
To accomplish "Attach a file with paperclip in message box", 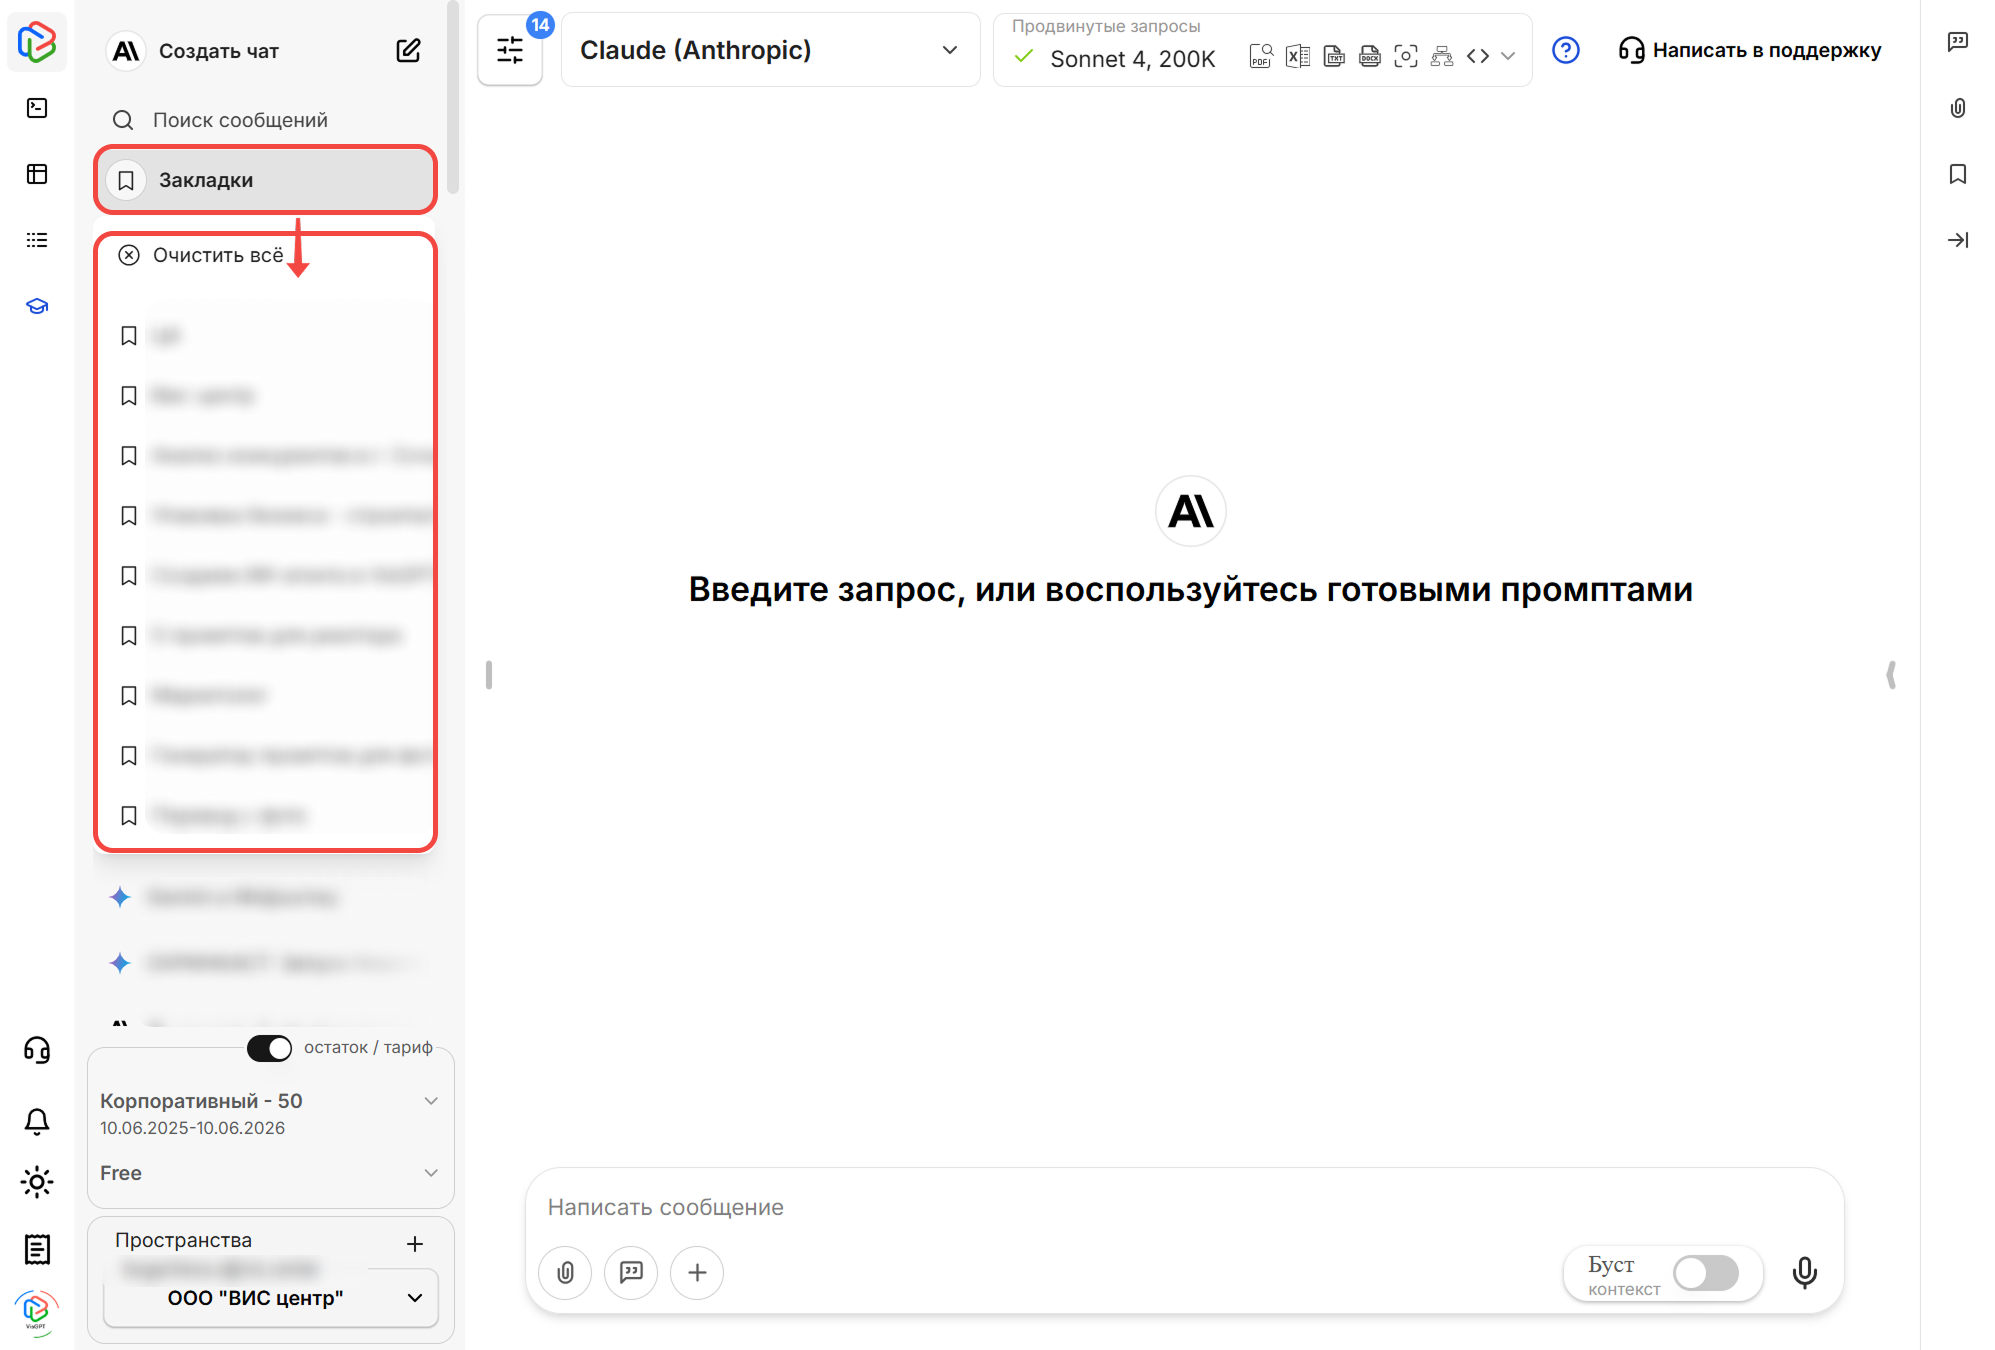I will click(x=566, y=1272).
